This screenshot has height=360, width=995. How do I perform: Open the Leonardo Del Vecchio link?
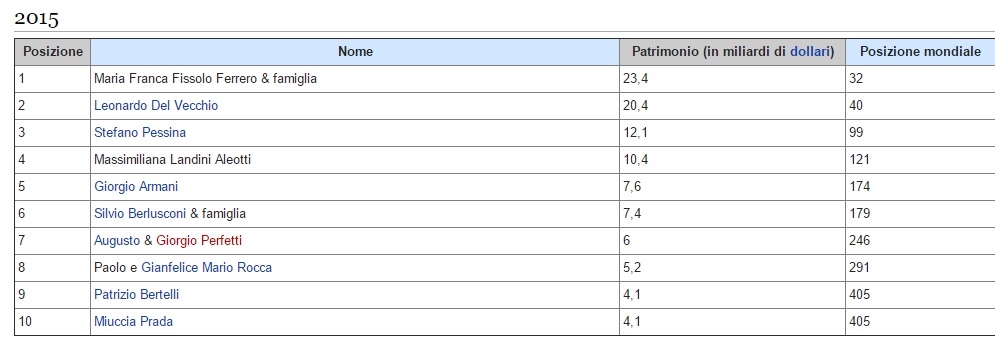(155, 105)
